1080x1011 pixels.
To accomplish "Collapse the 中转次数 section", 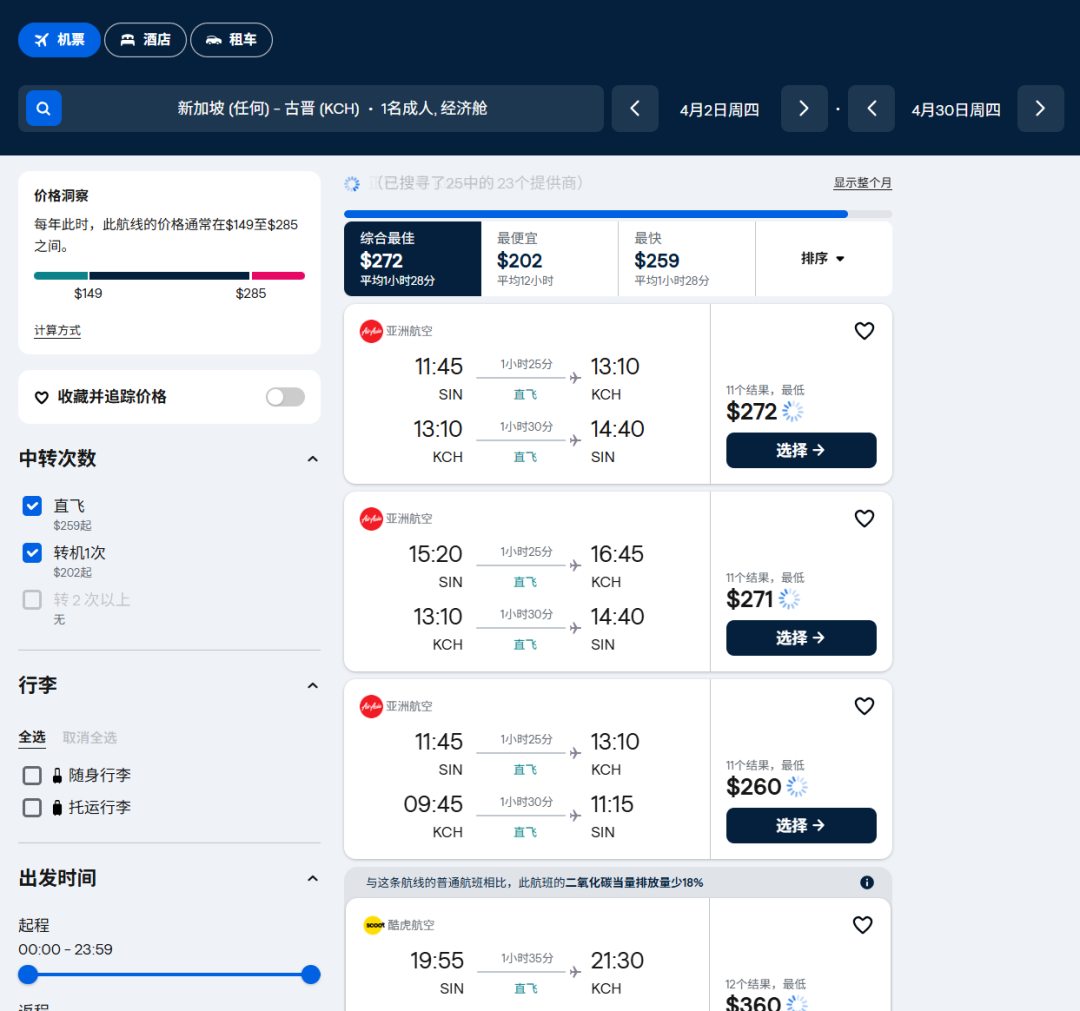I will click(x=312, y=459).
